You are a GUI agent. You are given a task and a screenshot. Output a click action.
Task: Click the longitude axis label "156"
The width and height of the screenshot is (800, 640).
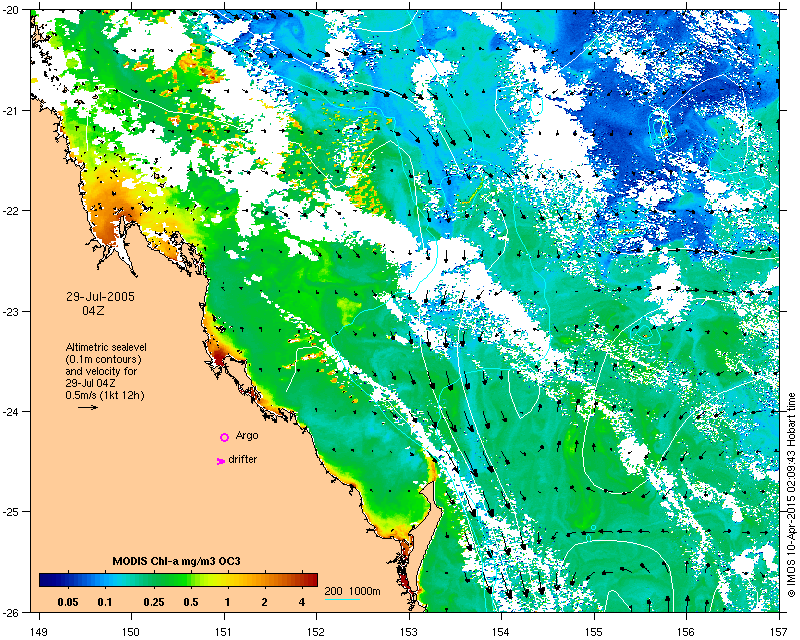[687, 632]
